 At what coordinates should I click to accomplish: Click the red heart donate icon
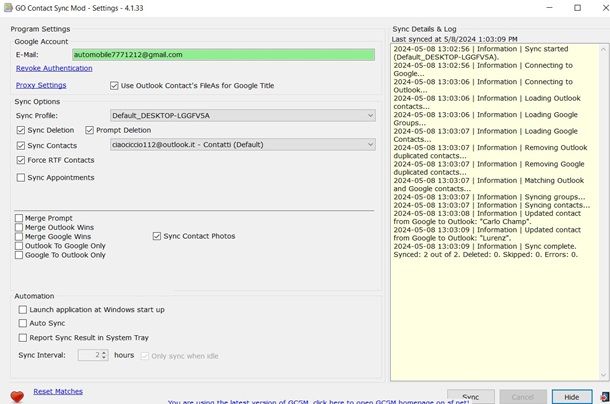click(17, 396)
